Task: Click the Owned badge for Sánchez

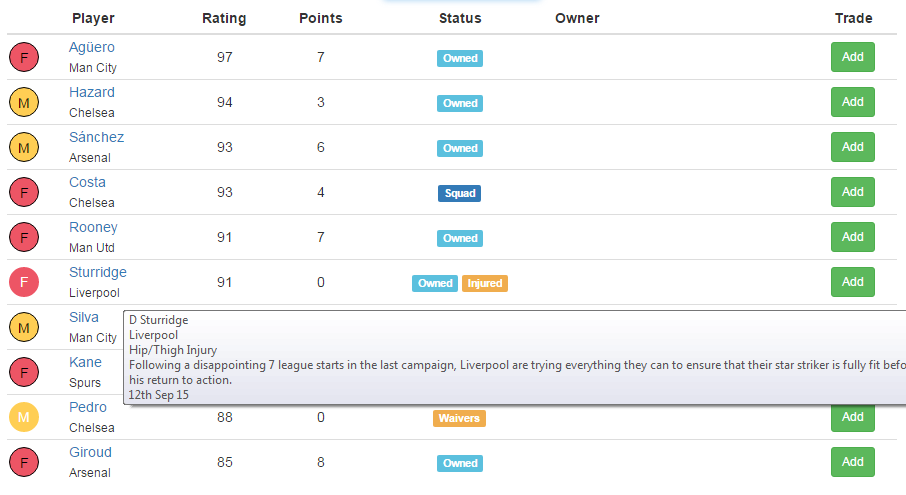Action: point(460,148)
